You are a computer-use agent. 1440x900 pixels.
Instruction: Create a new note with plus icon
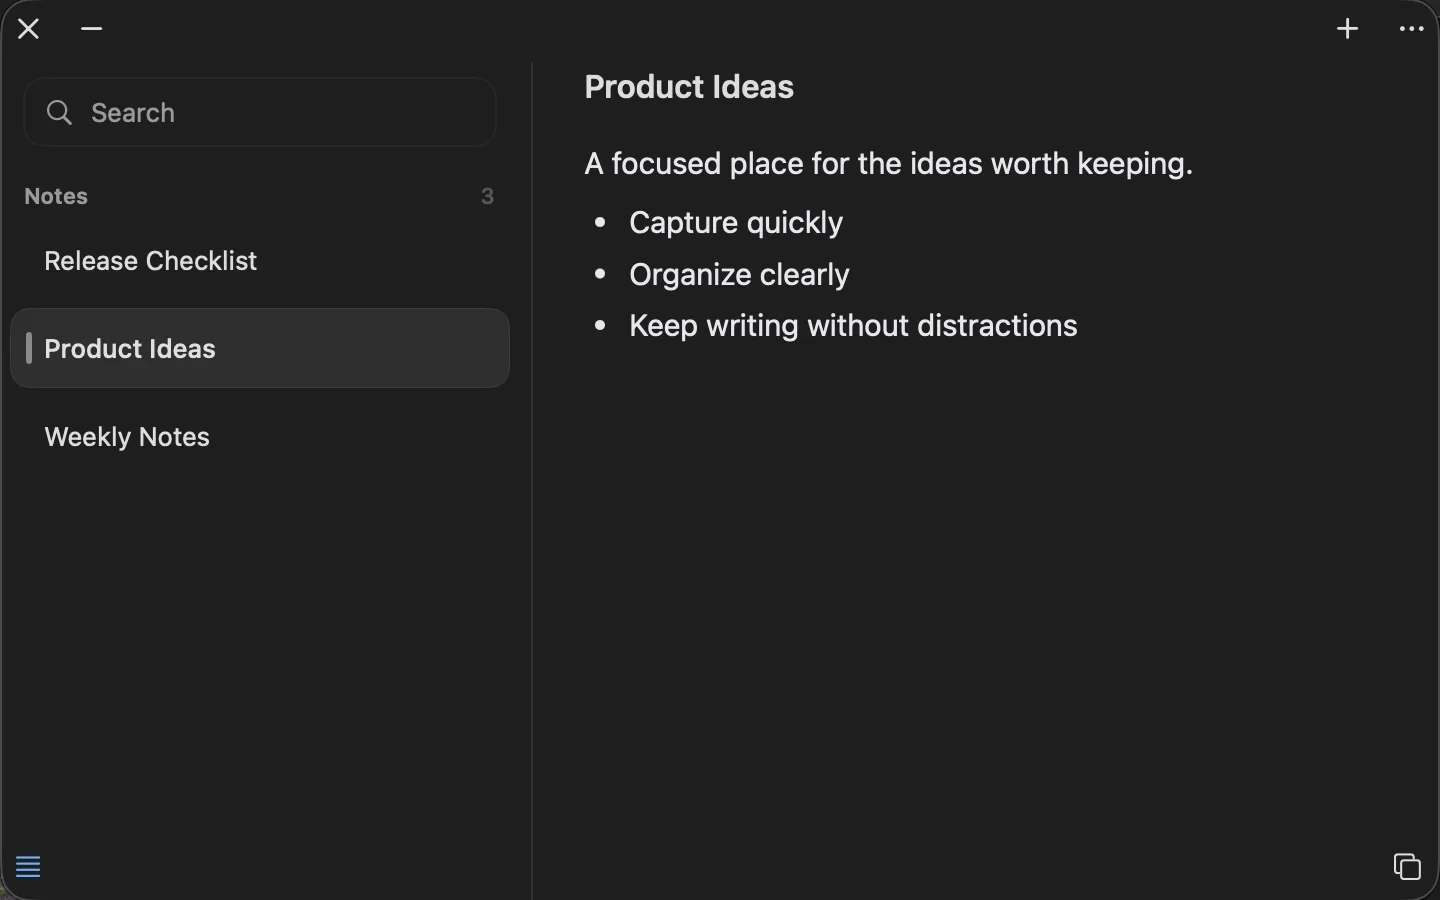click(x=1348, y=29)
